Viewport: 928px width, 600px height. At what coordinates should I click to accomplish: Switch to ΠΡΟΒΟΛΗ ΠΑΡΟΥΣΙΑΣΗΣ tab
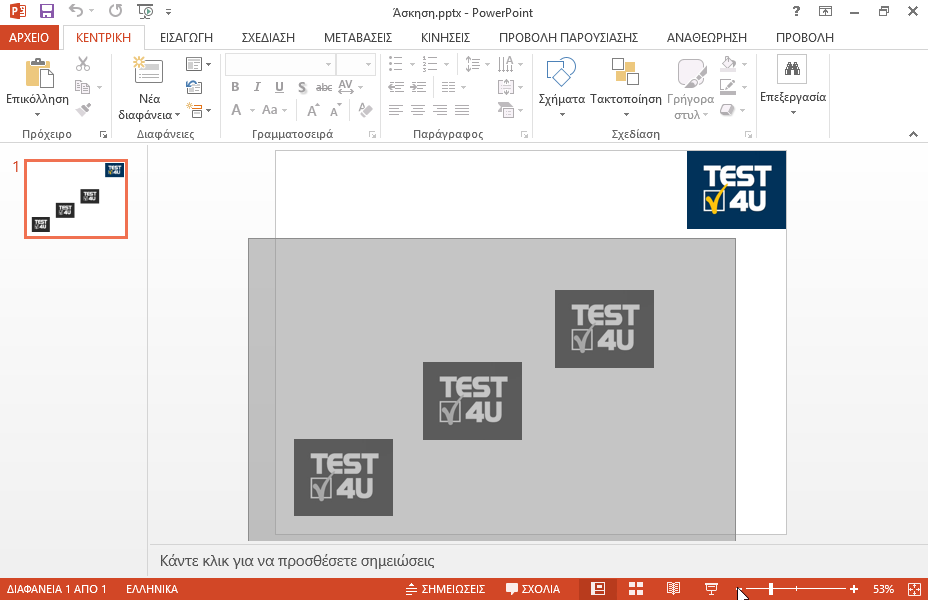(x=568, y=37)
